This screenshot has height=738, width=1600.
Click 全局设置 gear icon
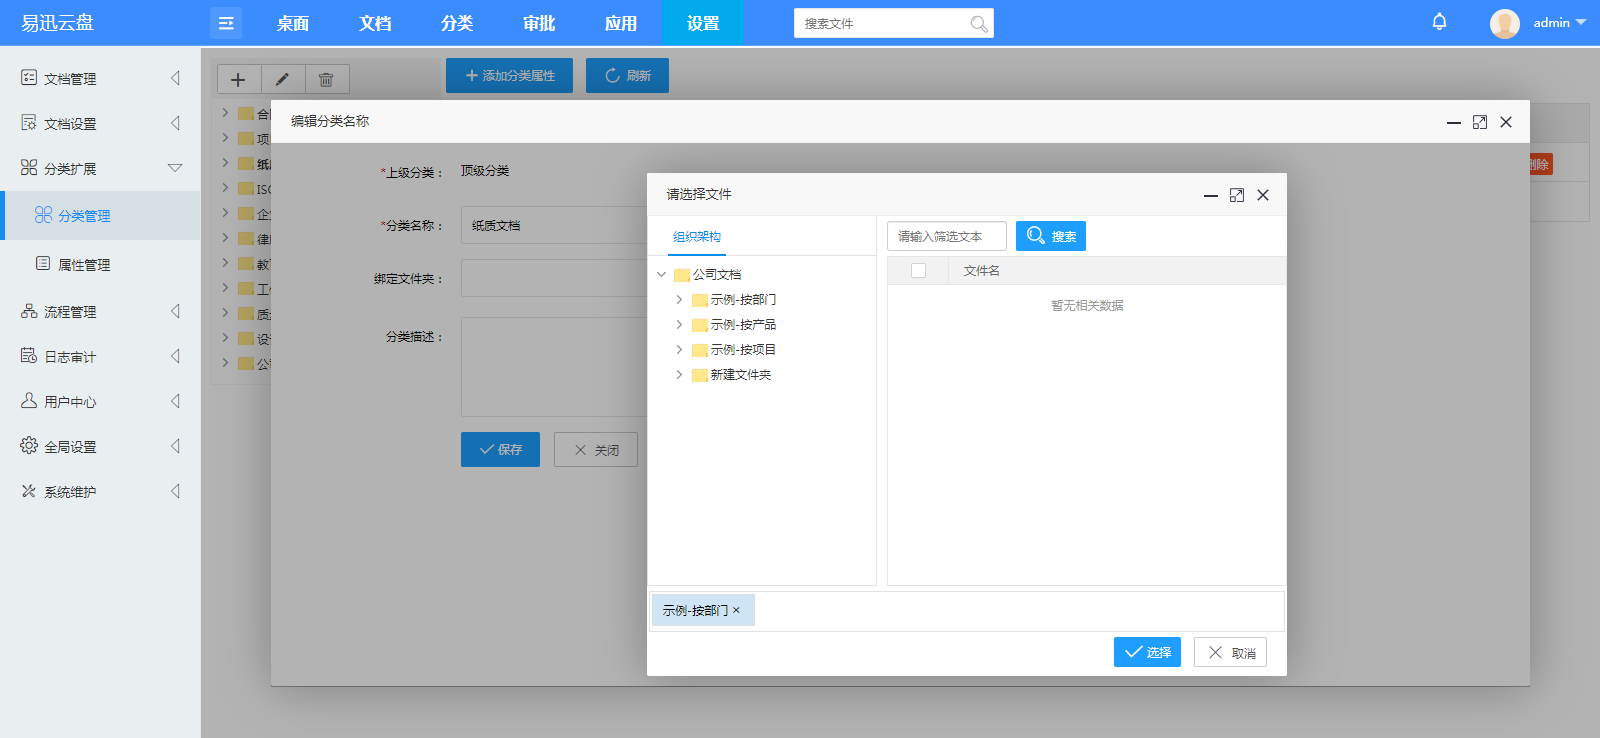coord(29,446)
